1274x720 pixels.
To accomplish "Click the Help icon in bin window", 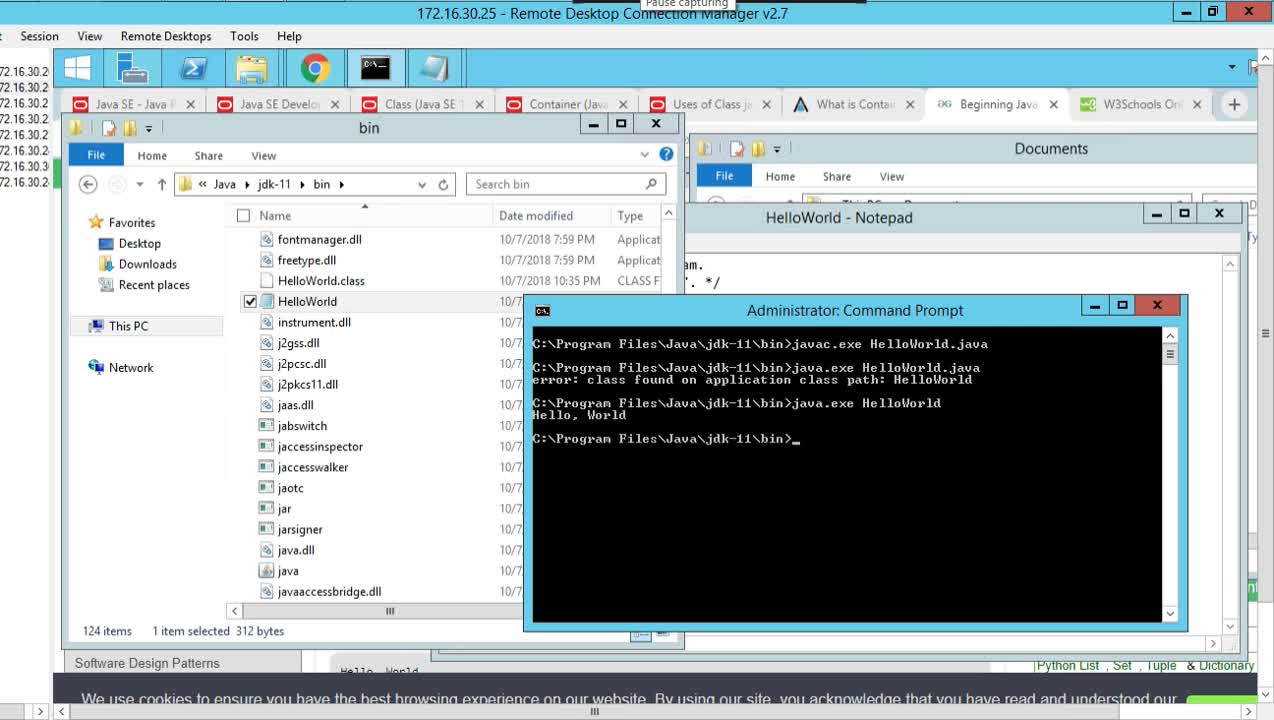I will [666, 155].
